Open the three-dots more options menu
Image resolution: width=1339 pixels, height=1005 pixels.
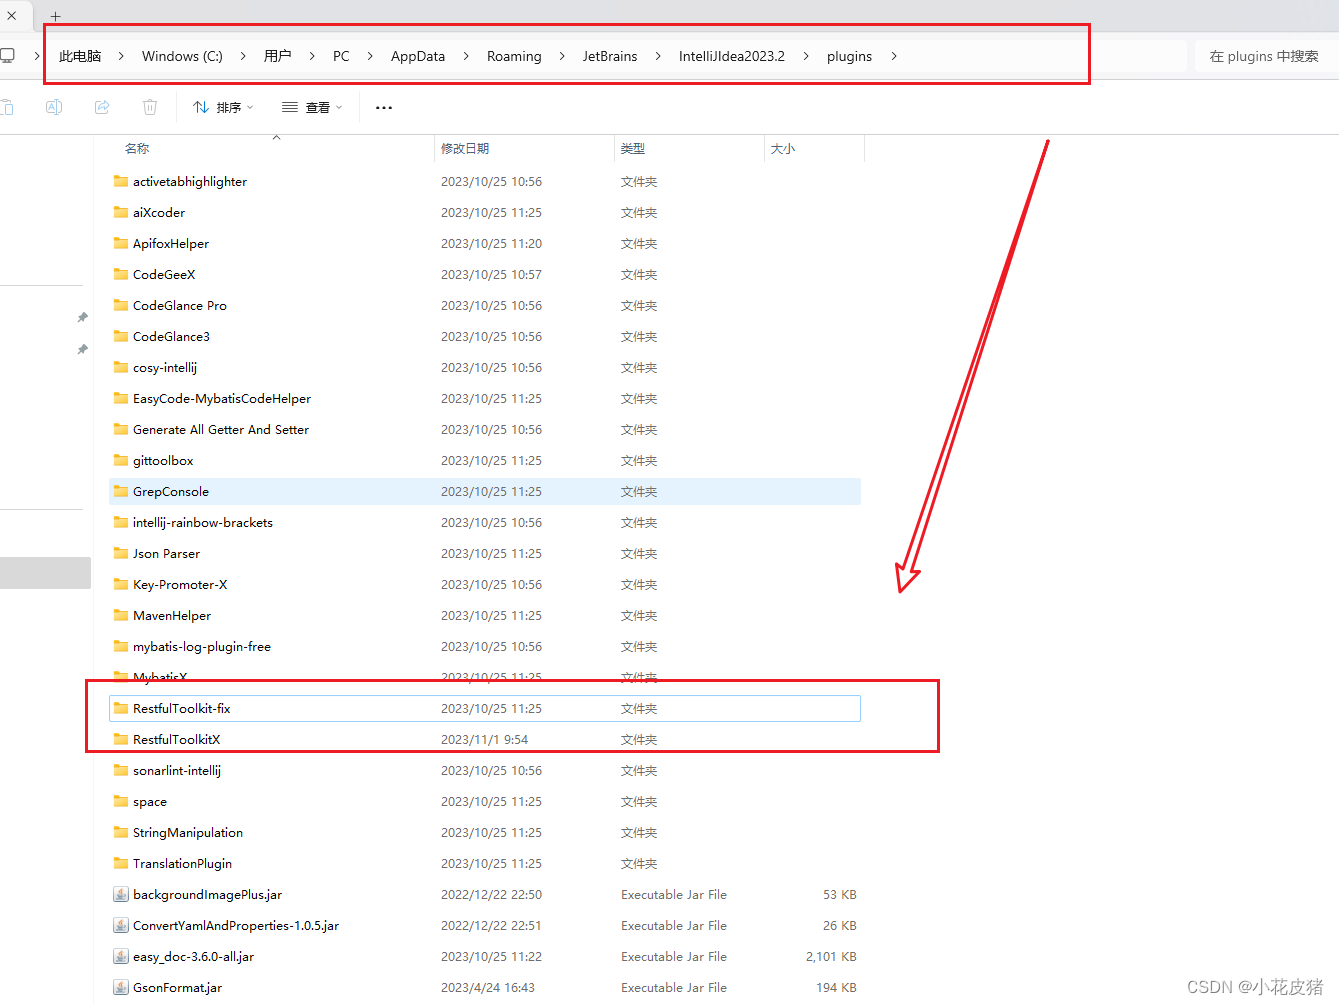[384, 107]
